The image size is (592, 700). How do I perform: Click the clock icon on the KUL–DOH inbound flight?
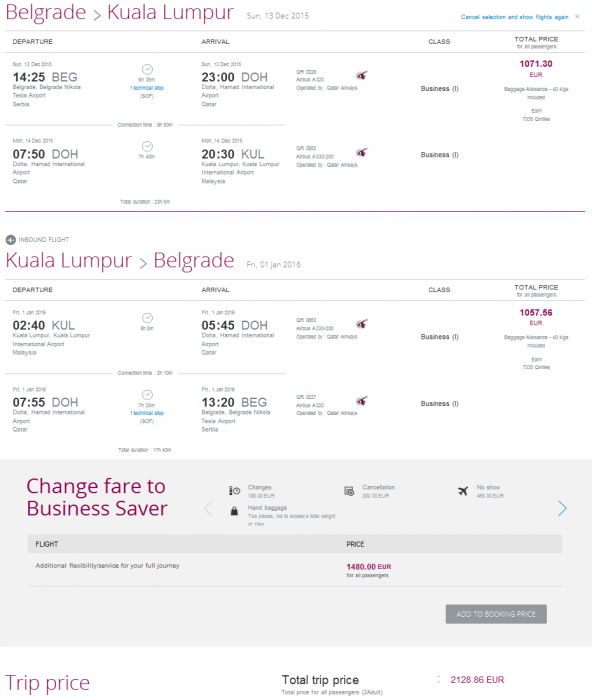[x=147, y=318]
